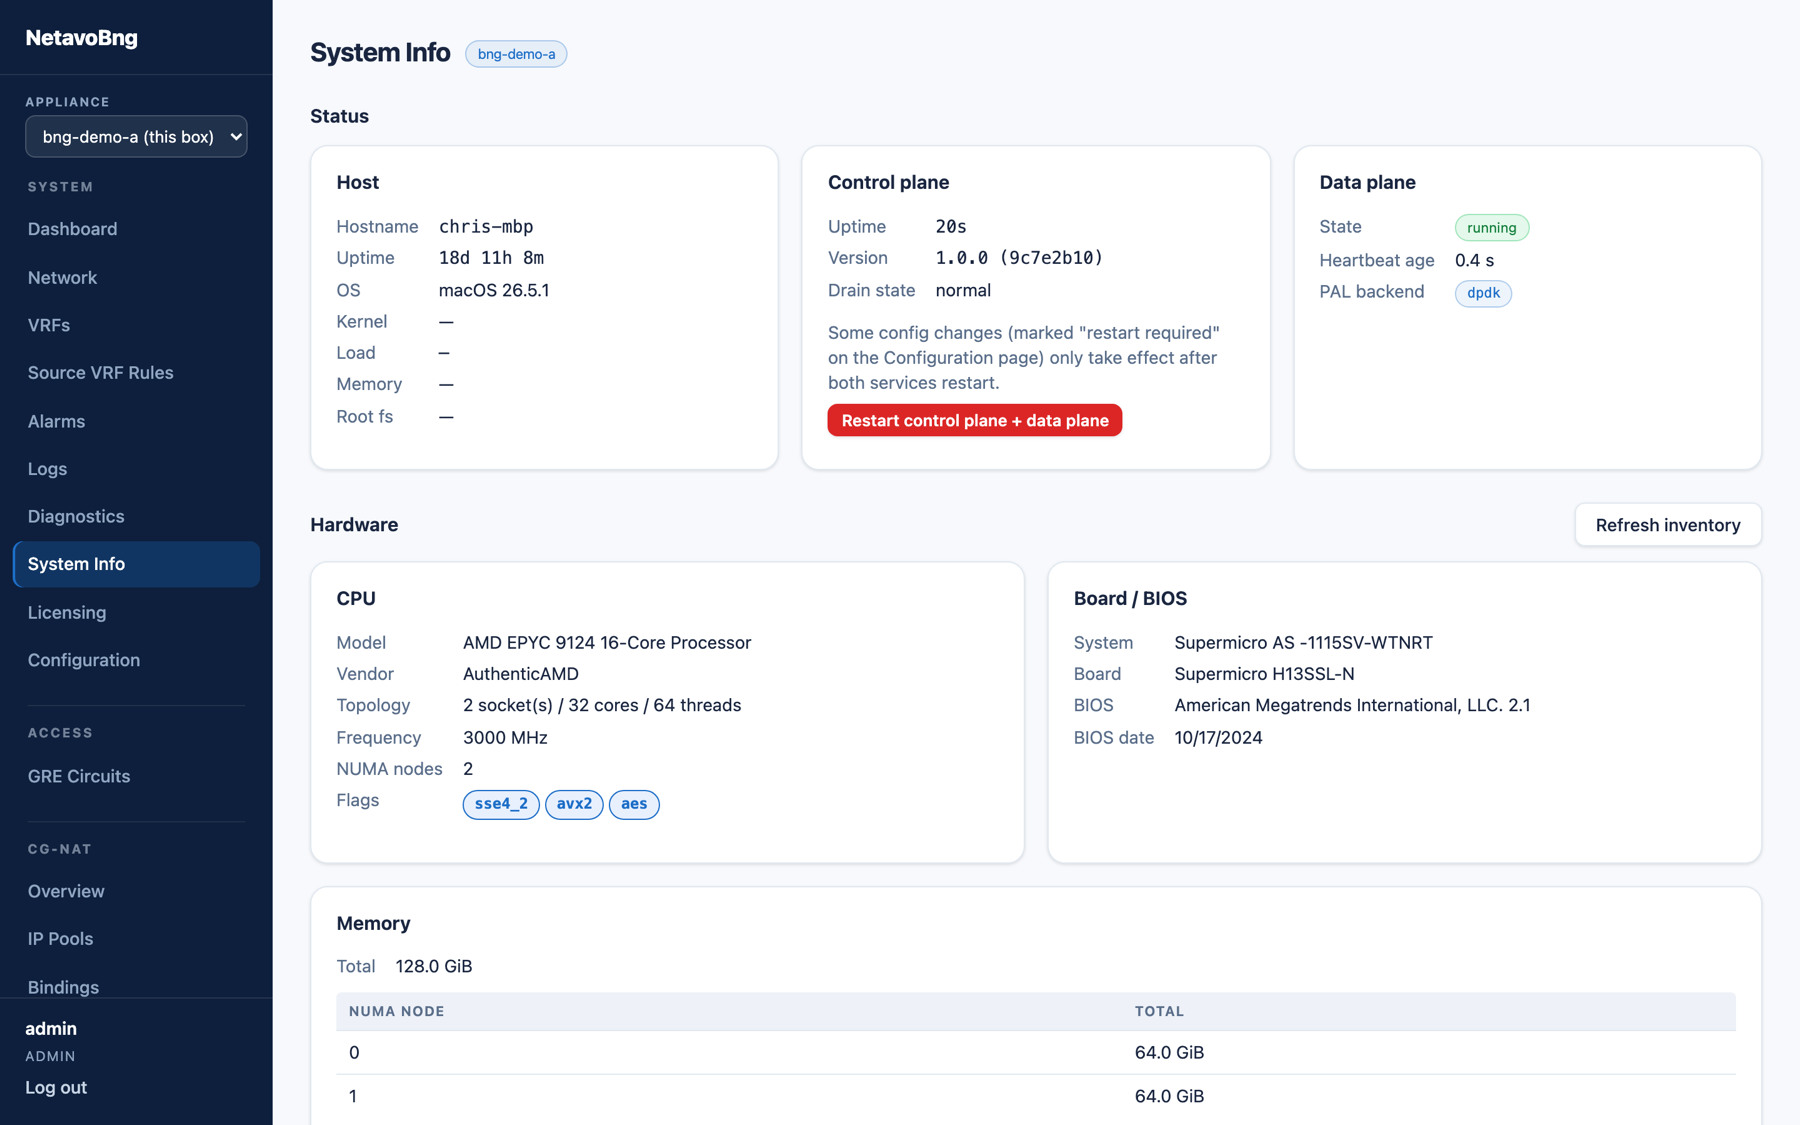Click the NetavoBng logo title
The image size is (1800, 1125).
[82, 38]
